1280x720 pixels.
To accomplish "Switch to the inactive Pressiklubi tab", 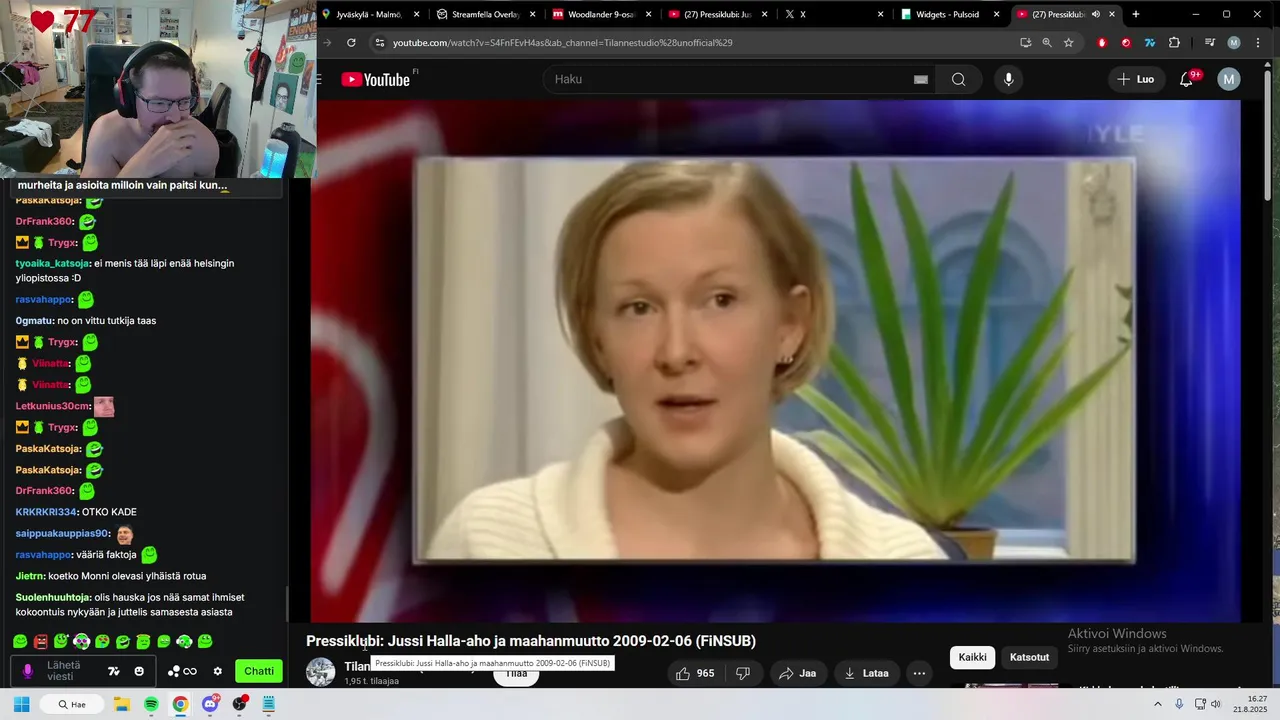I will coord(715,14).
